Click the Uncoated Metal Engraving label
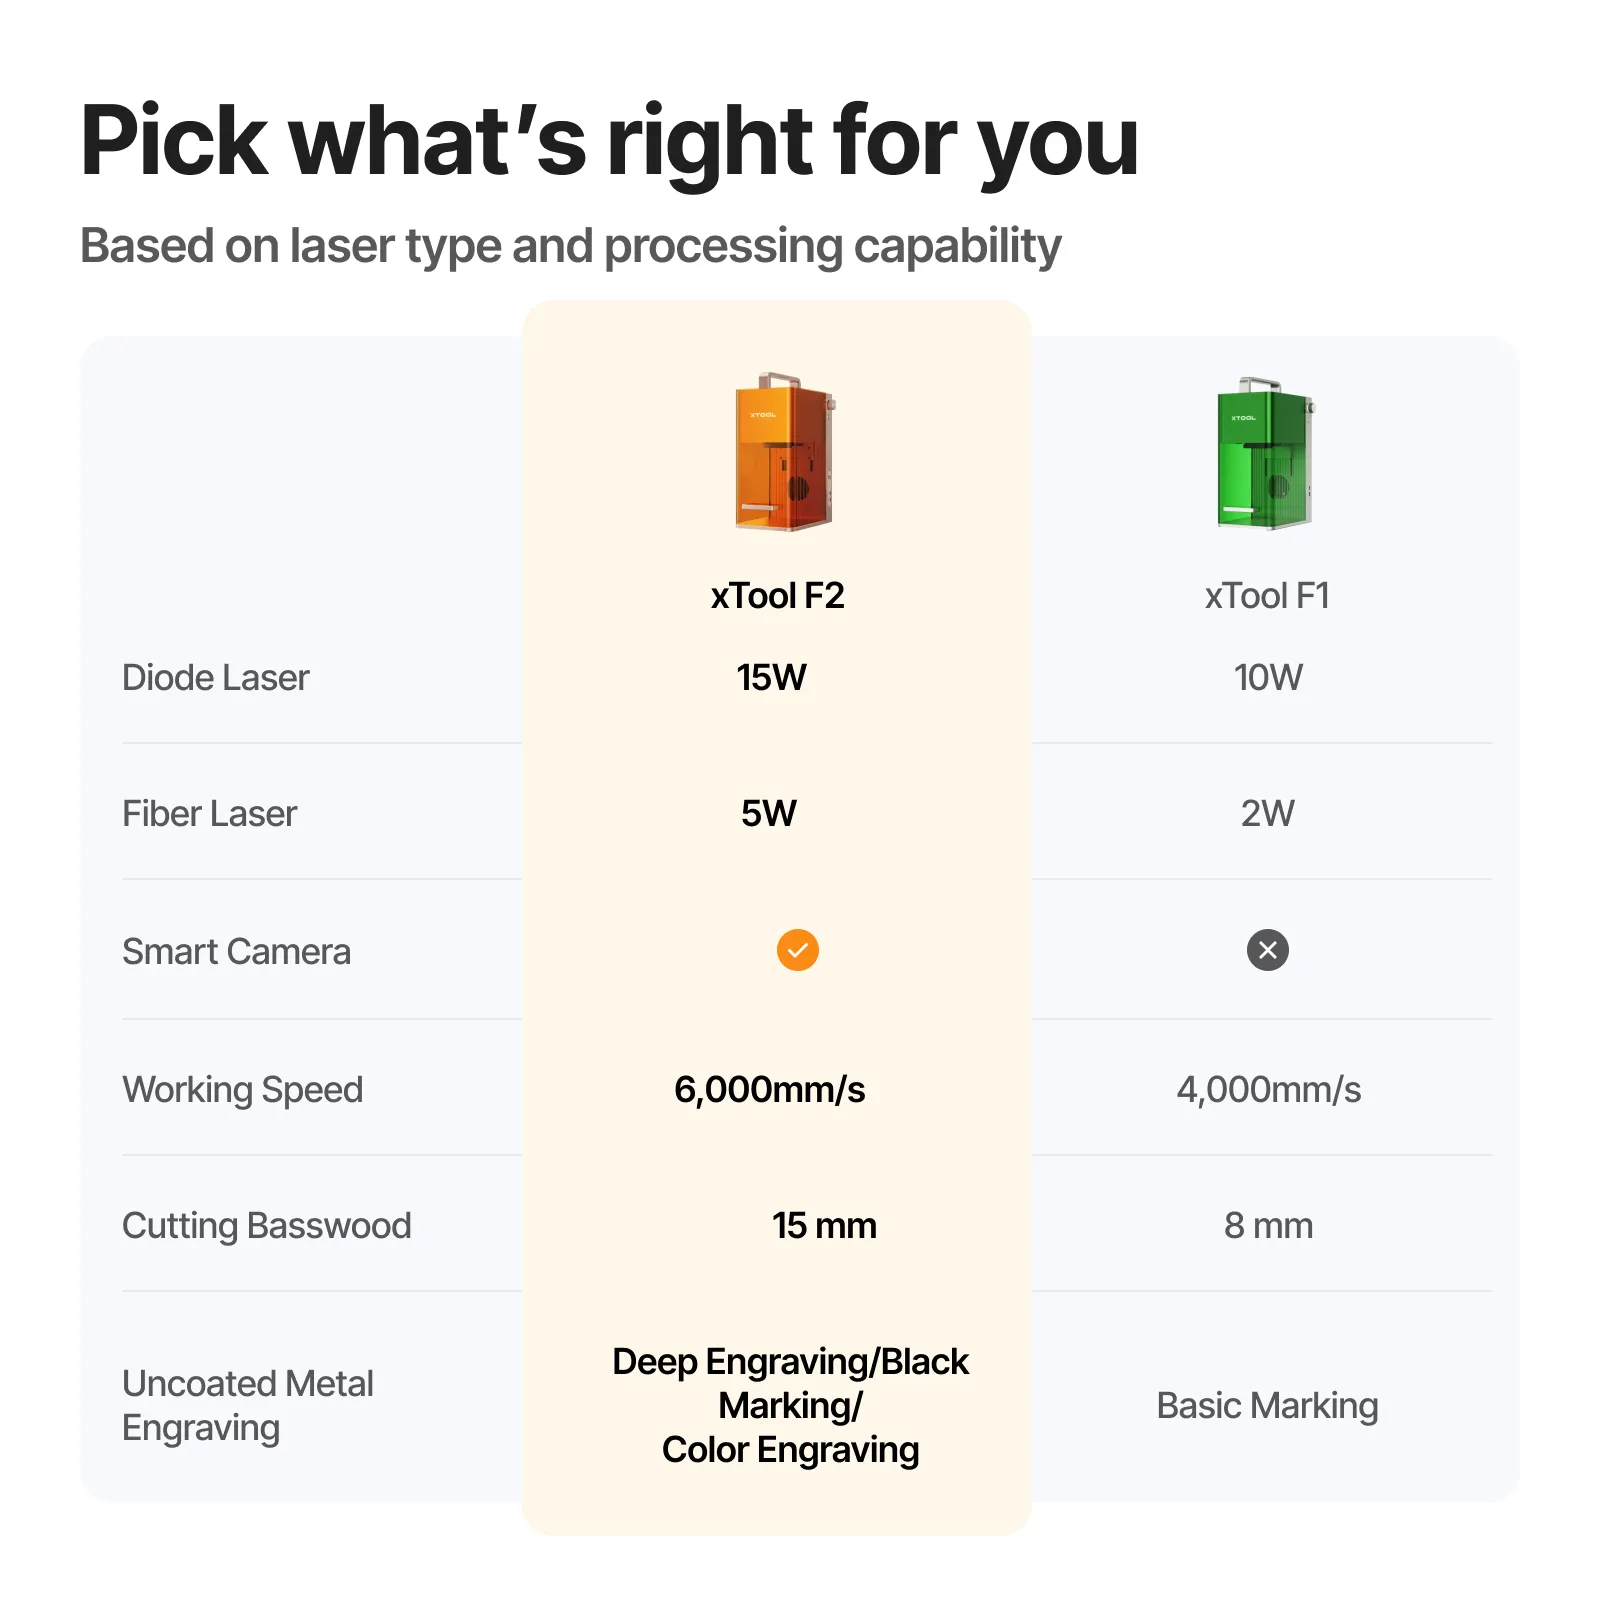 click(x=247, y=1405)
